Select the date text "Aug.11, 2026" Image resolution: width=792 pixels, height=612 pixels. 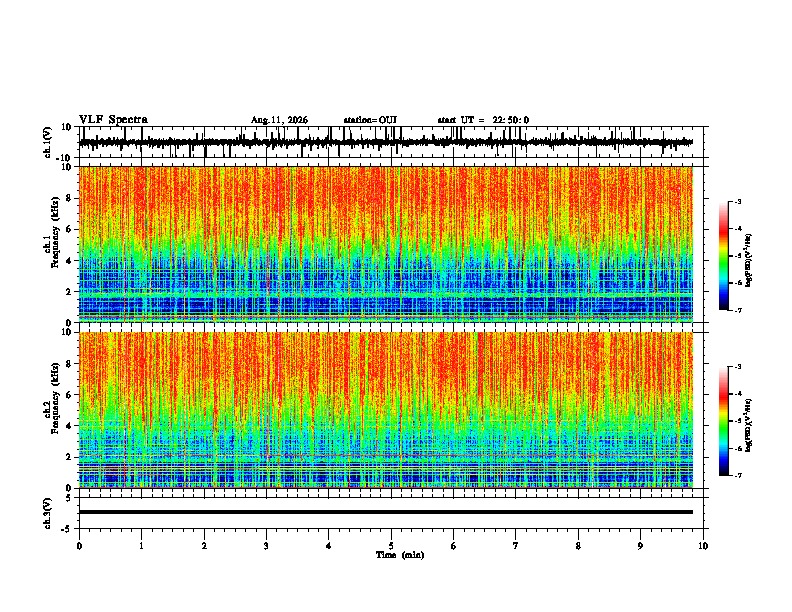pyautogui.click(x=279, y=120)
